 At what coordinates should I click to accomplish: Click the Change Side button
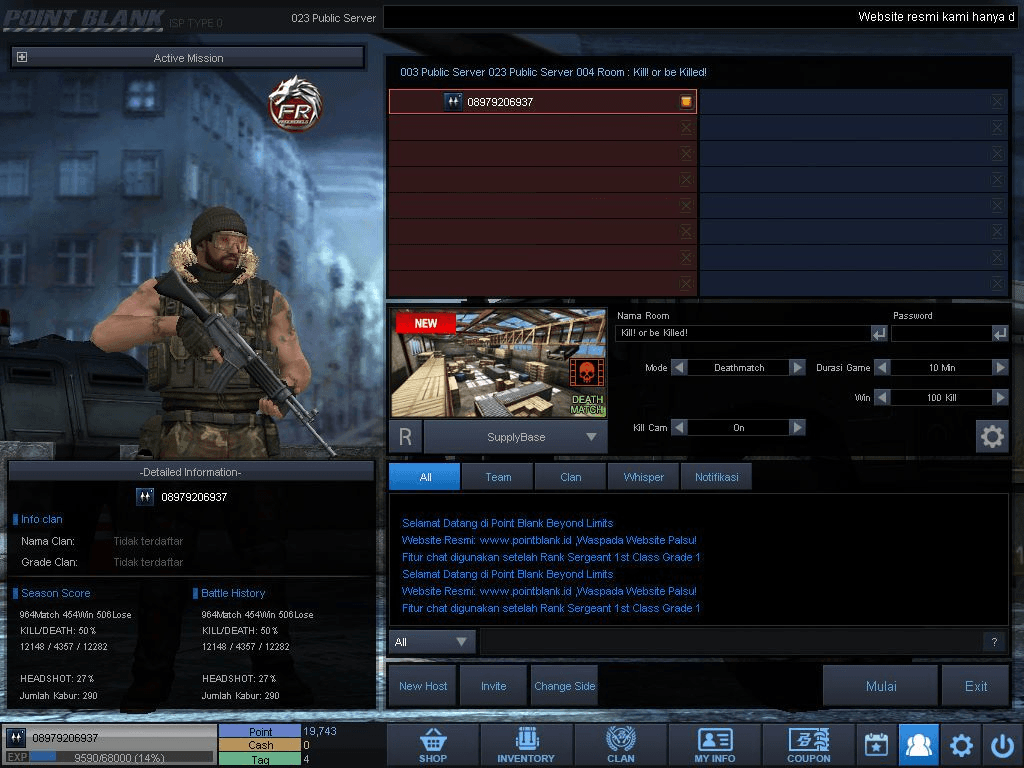point(565,686)
